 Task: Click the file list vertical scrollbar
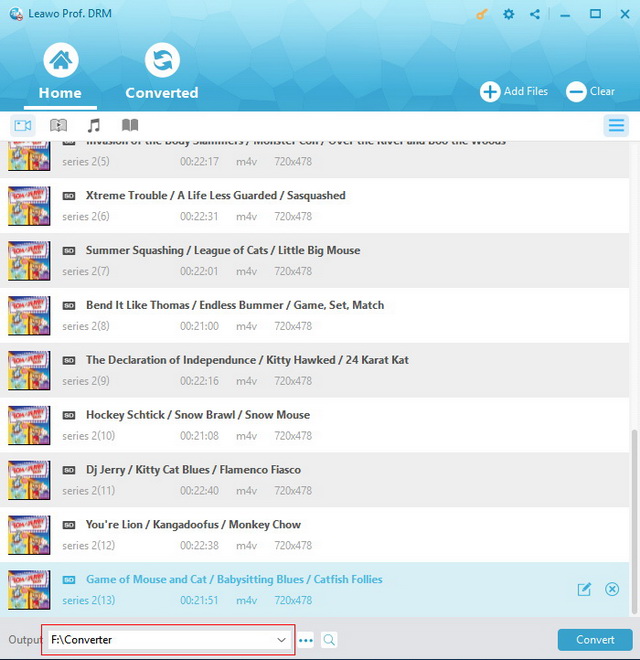(x=636, y=521)
